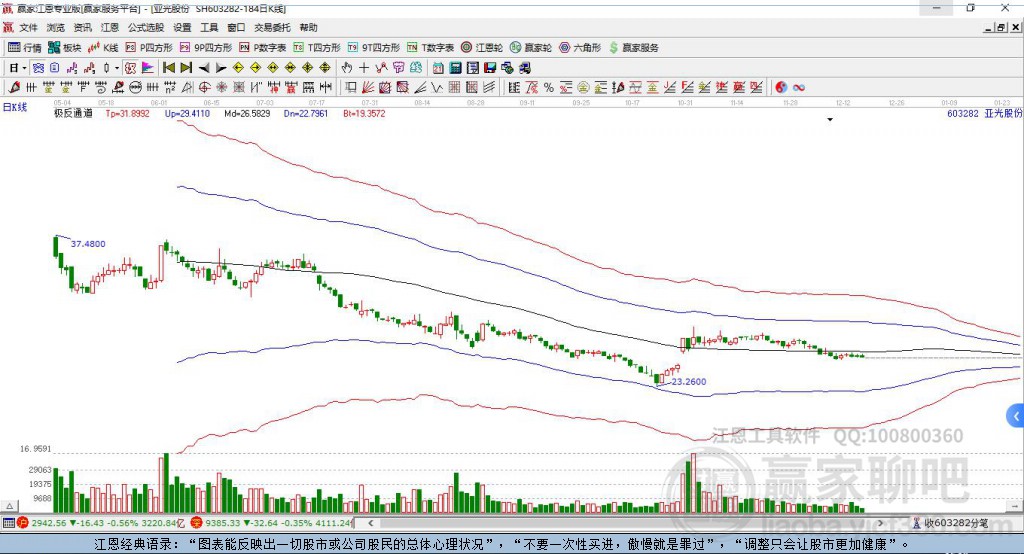Click the percent line drawing tool

(x=549, y=88)
